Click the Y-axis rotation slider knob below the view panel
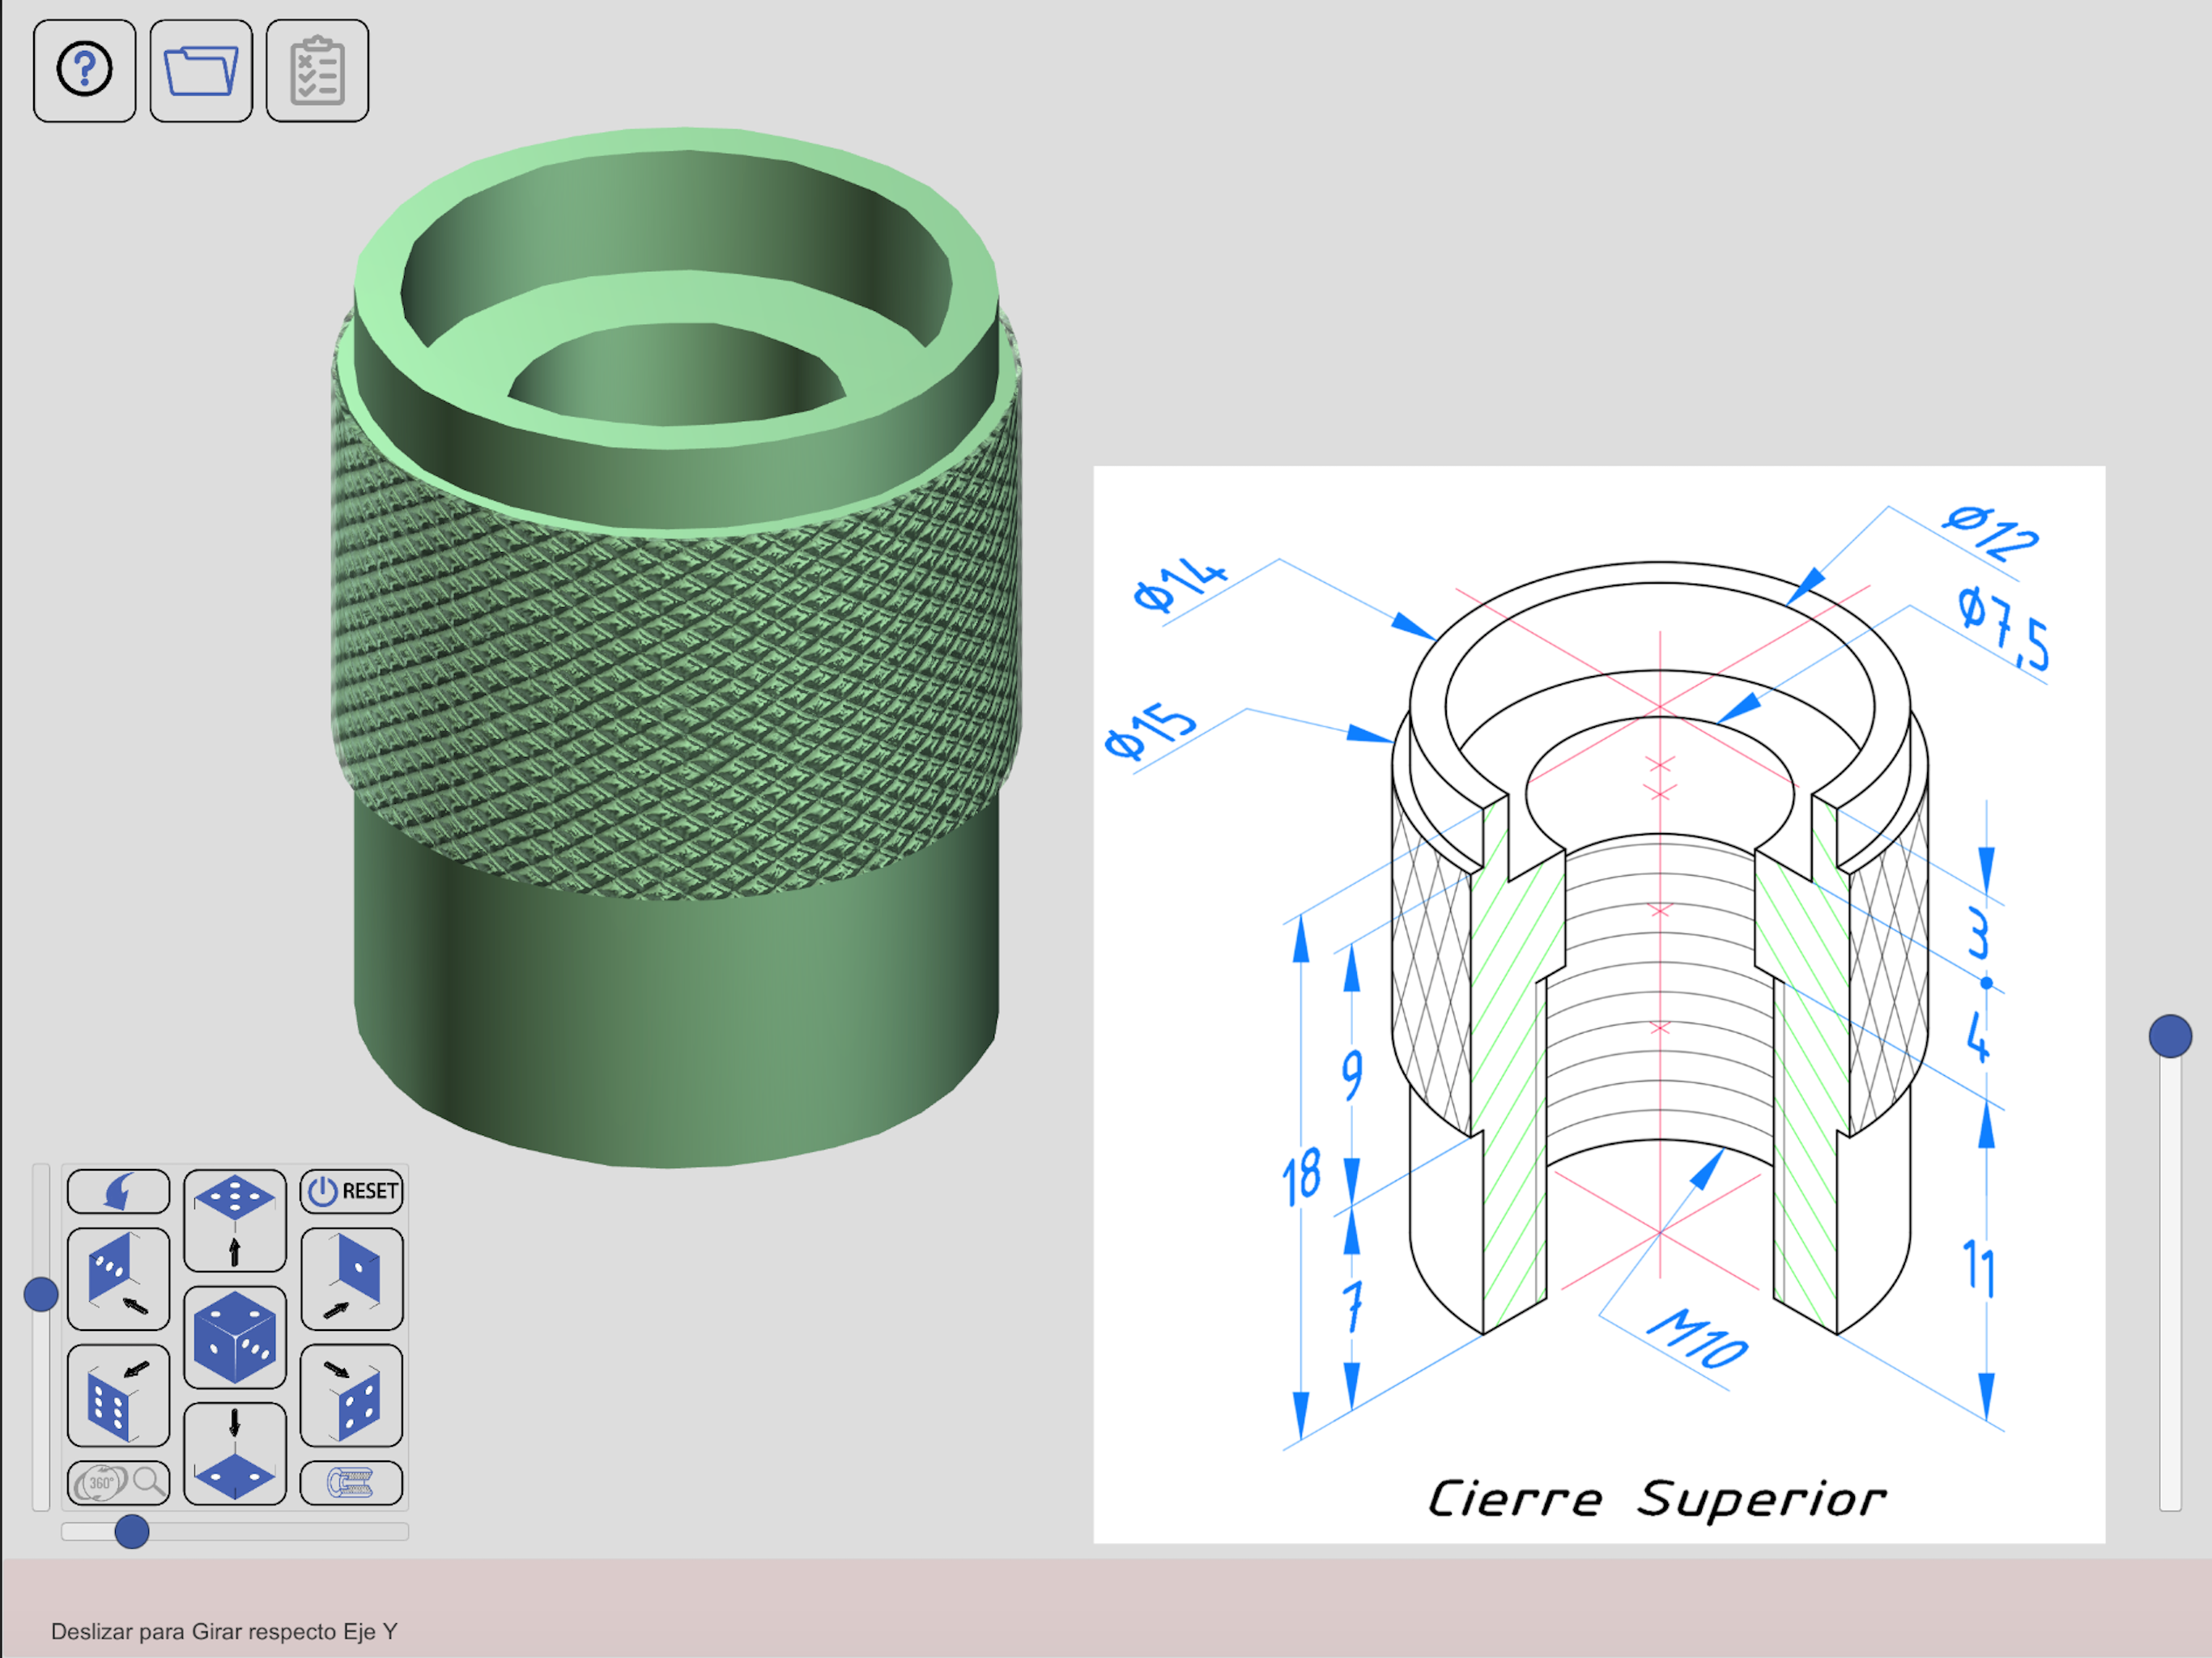This screenshot has height=1658, width=2212. pyautogui.click(x=132, y=1531)
